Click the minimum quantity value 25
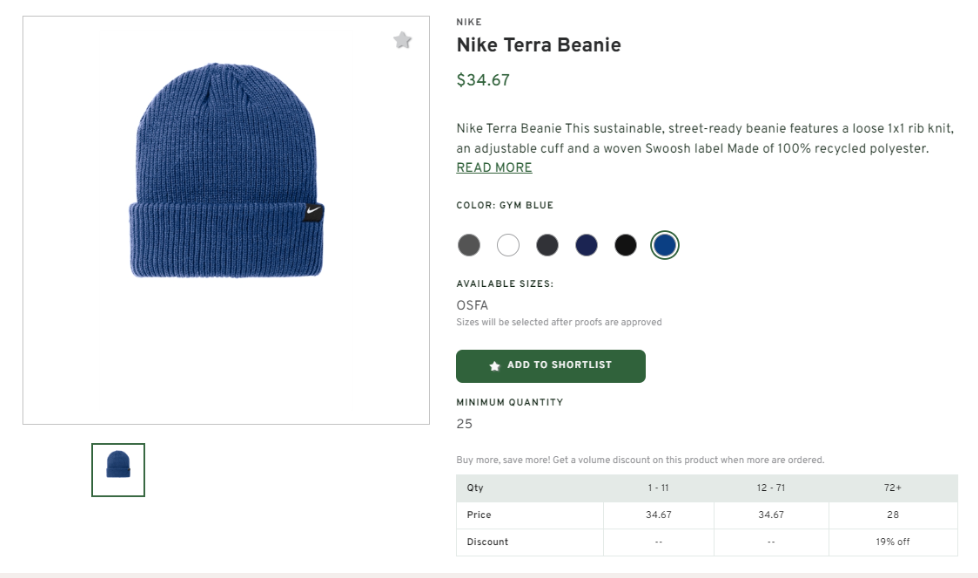The height and width of the screenshot is (578, 978). 463,423
